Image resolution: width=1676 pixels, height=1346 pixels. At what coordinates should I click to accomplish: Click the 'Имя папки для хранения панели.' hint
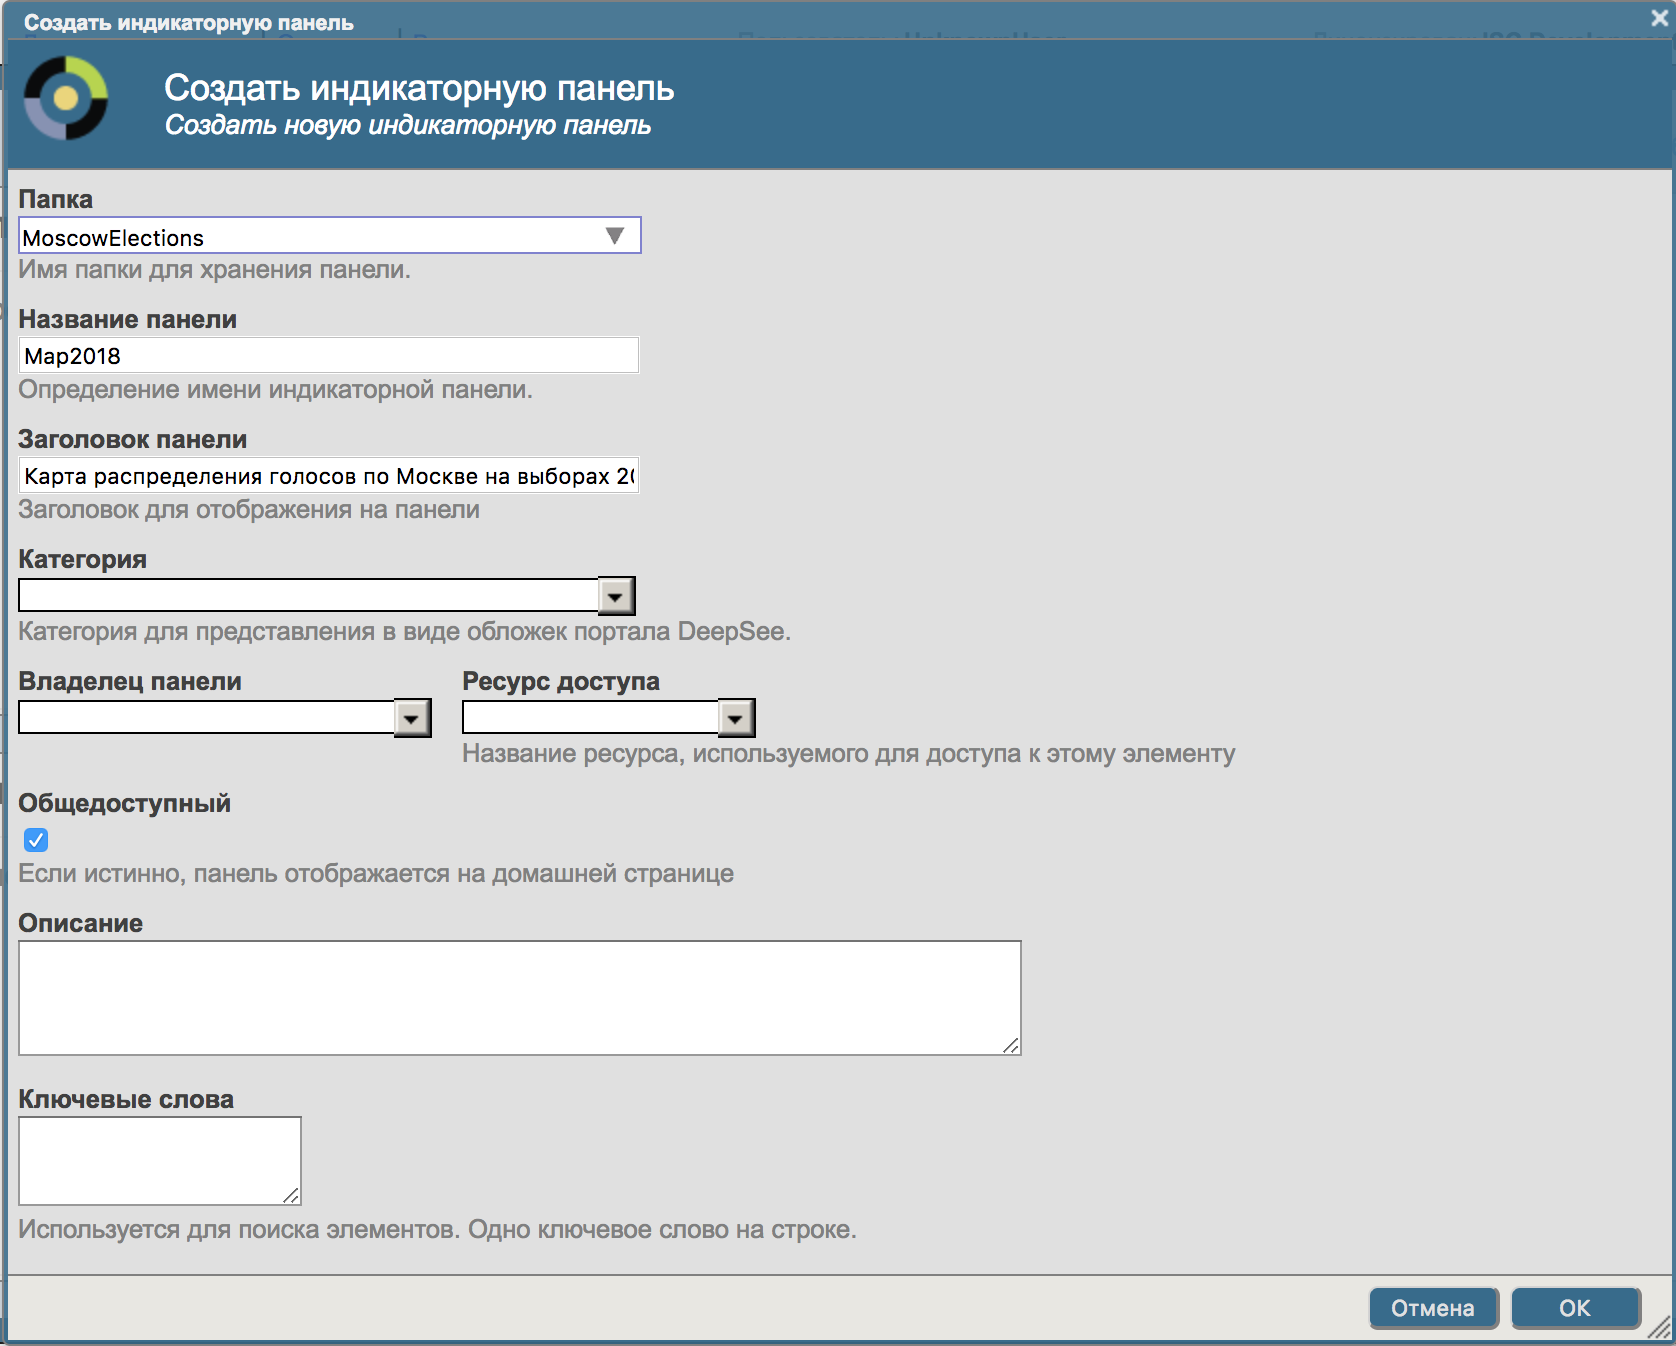click(215, 270)
